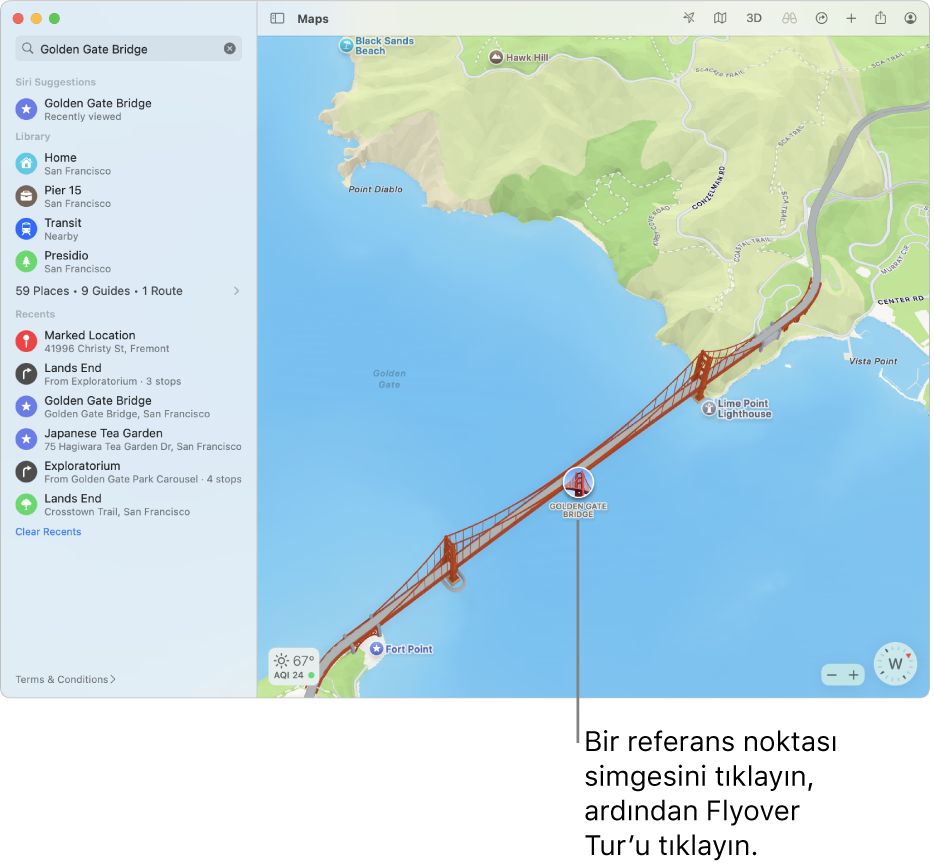The height and width of the screenshot is (867, 934).
Task: Toggle the sidebar panel
Action: tap(277, 18)
